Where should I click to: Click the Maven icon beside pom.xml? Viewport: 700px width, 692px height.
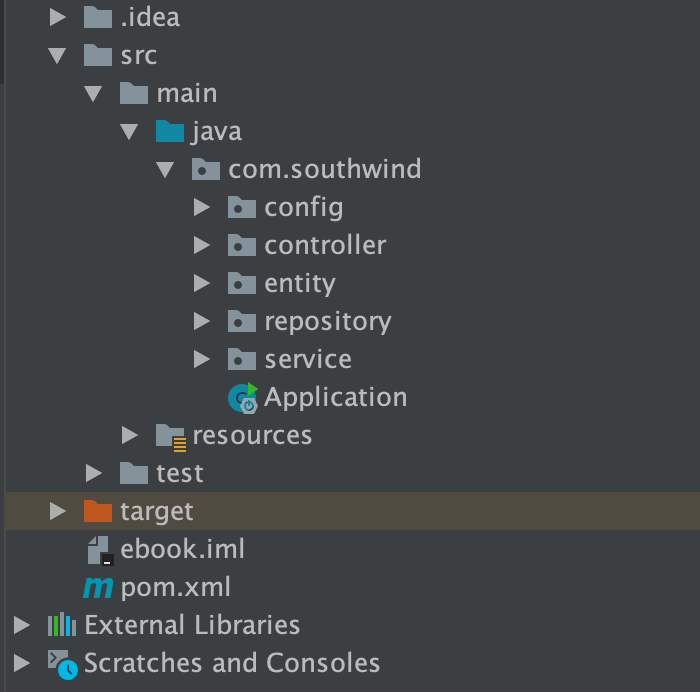pyautogui.click(x=98, y=587)
